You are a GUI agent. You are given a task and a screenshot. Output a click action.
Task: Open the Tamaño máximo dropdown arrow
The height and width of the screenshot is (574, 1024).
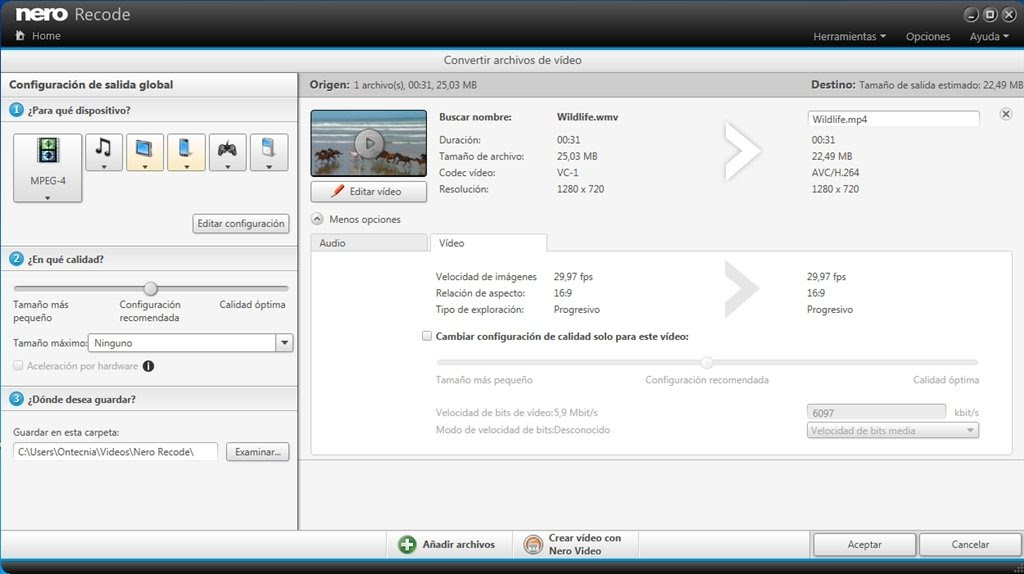(x=284, y=343)
